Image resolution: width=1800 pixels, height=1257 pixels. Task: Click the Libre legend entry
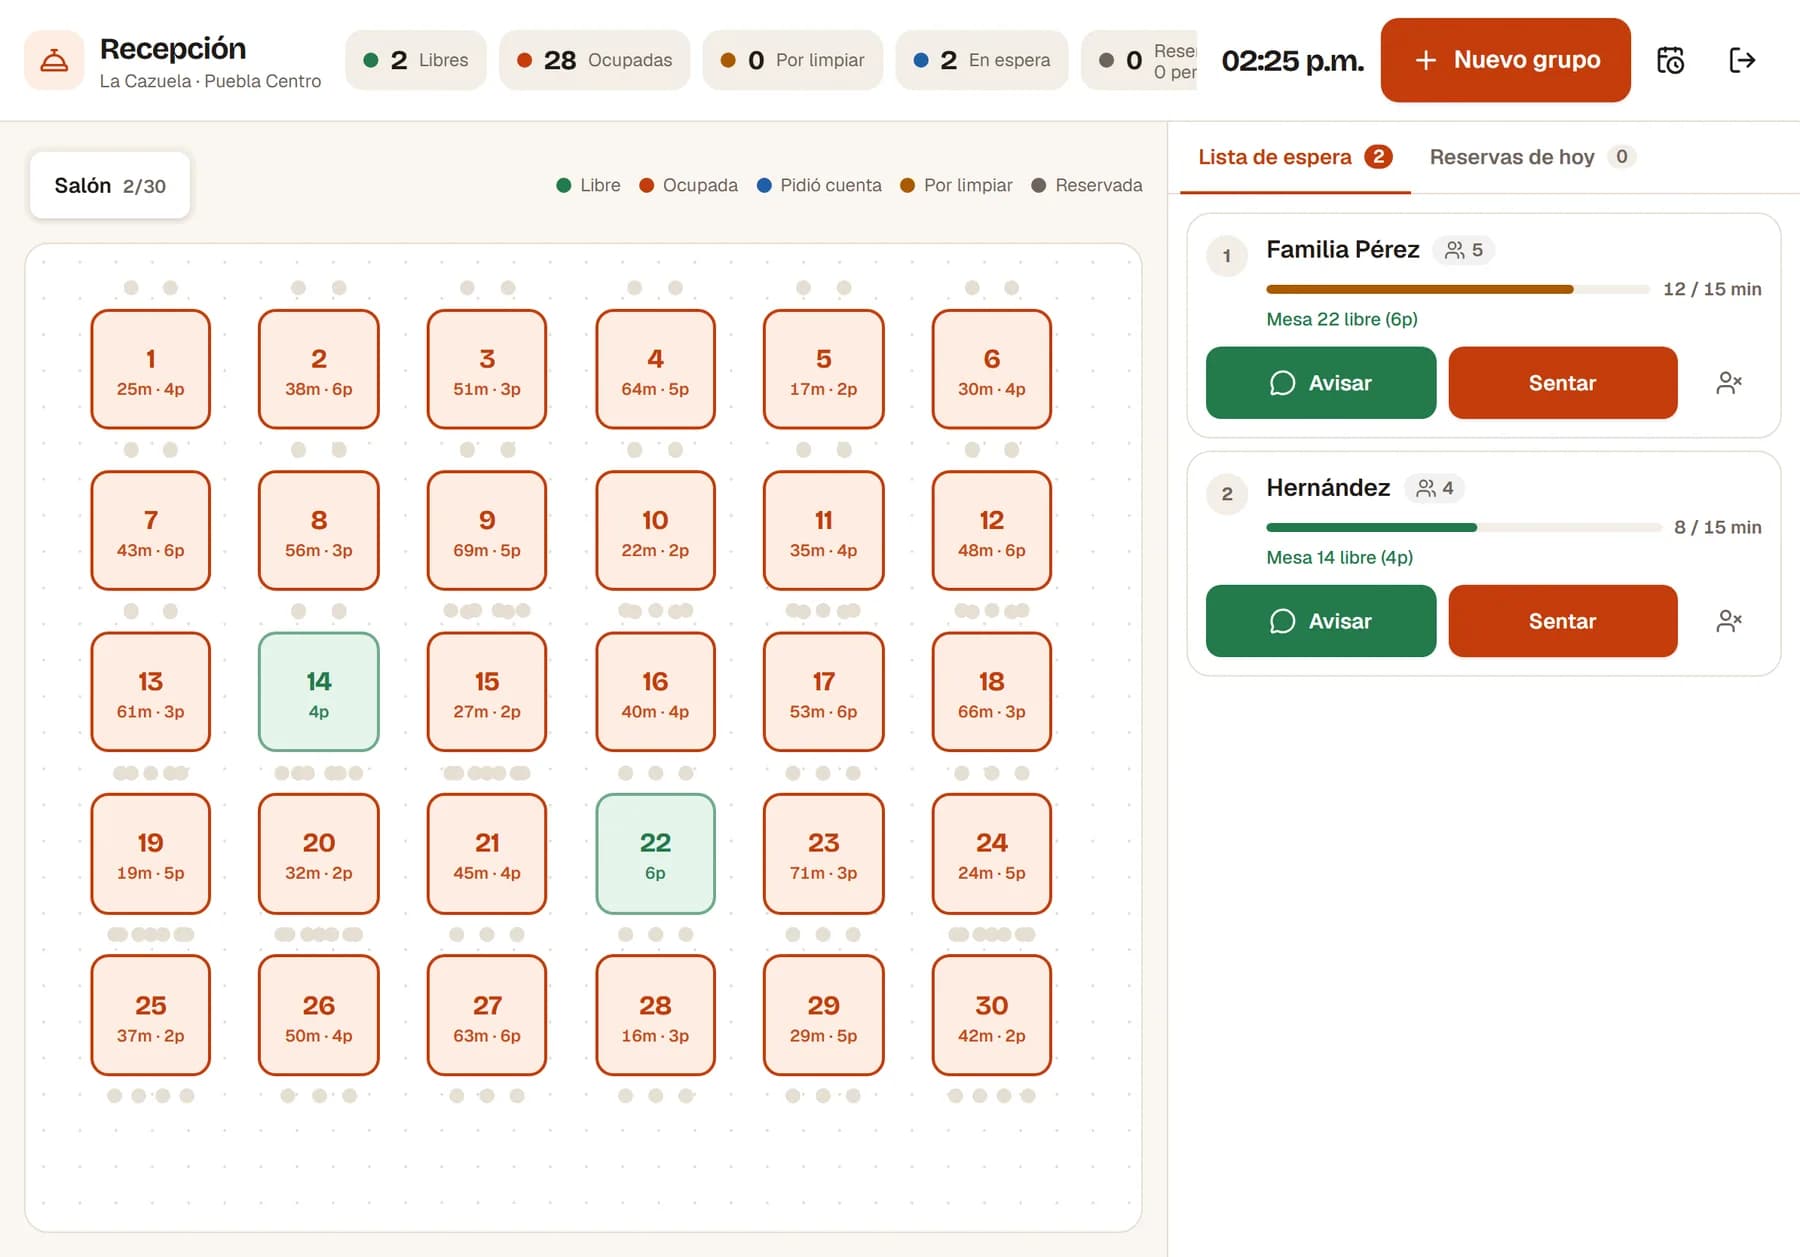[x=588, y=185]
